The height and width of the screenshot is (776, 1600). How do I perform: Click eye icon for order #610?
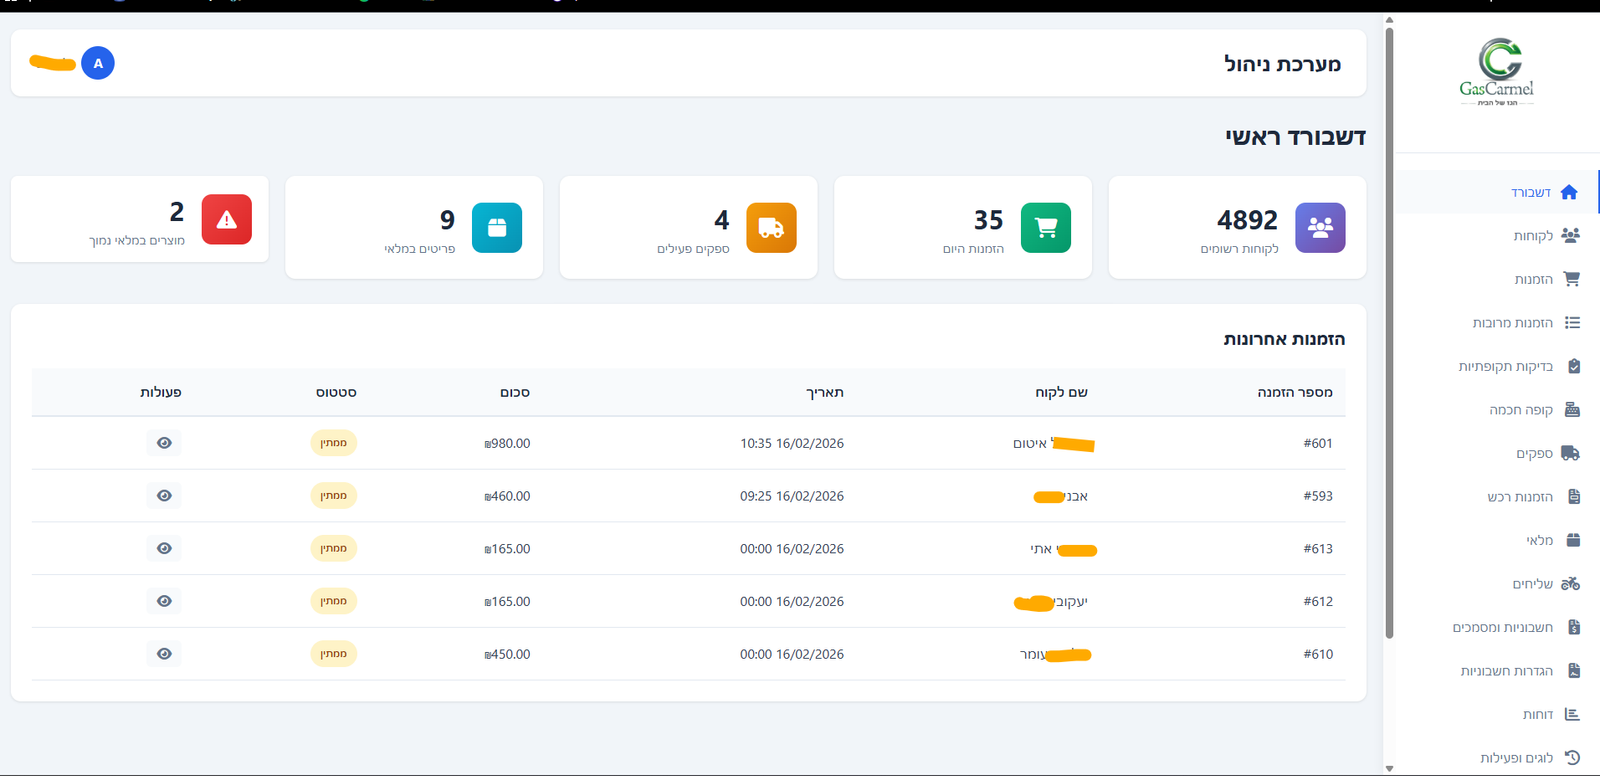pyautogui.click(x=164, y=654)
